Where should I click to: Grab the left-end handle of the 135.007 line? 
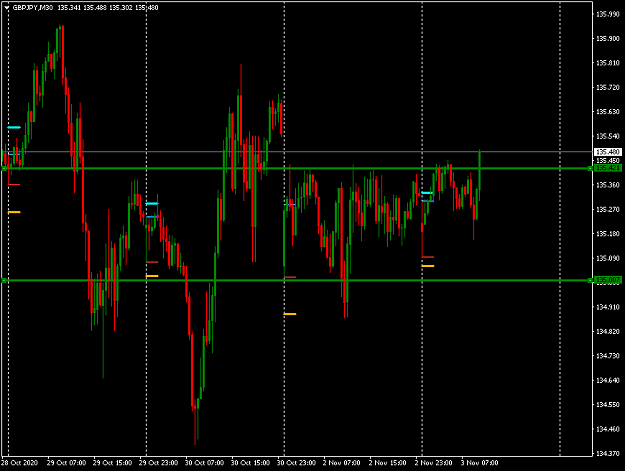(4, 281)
